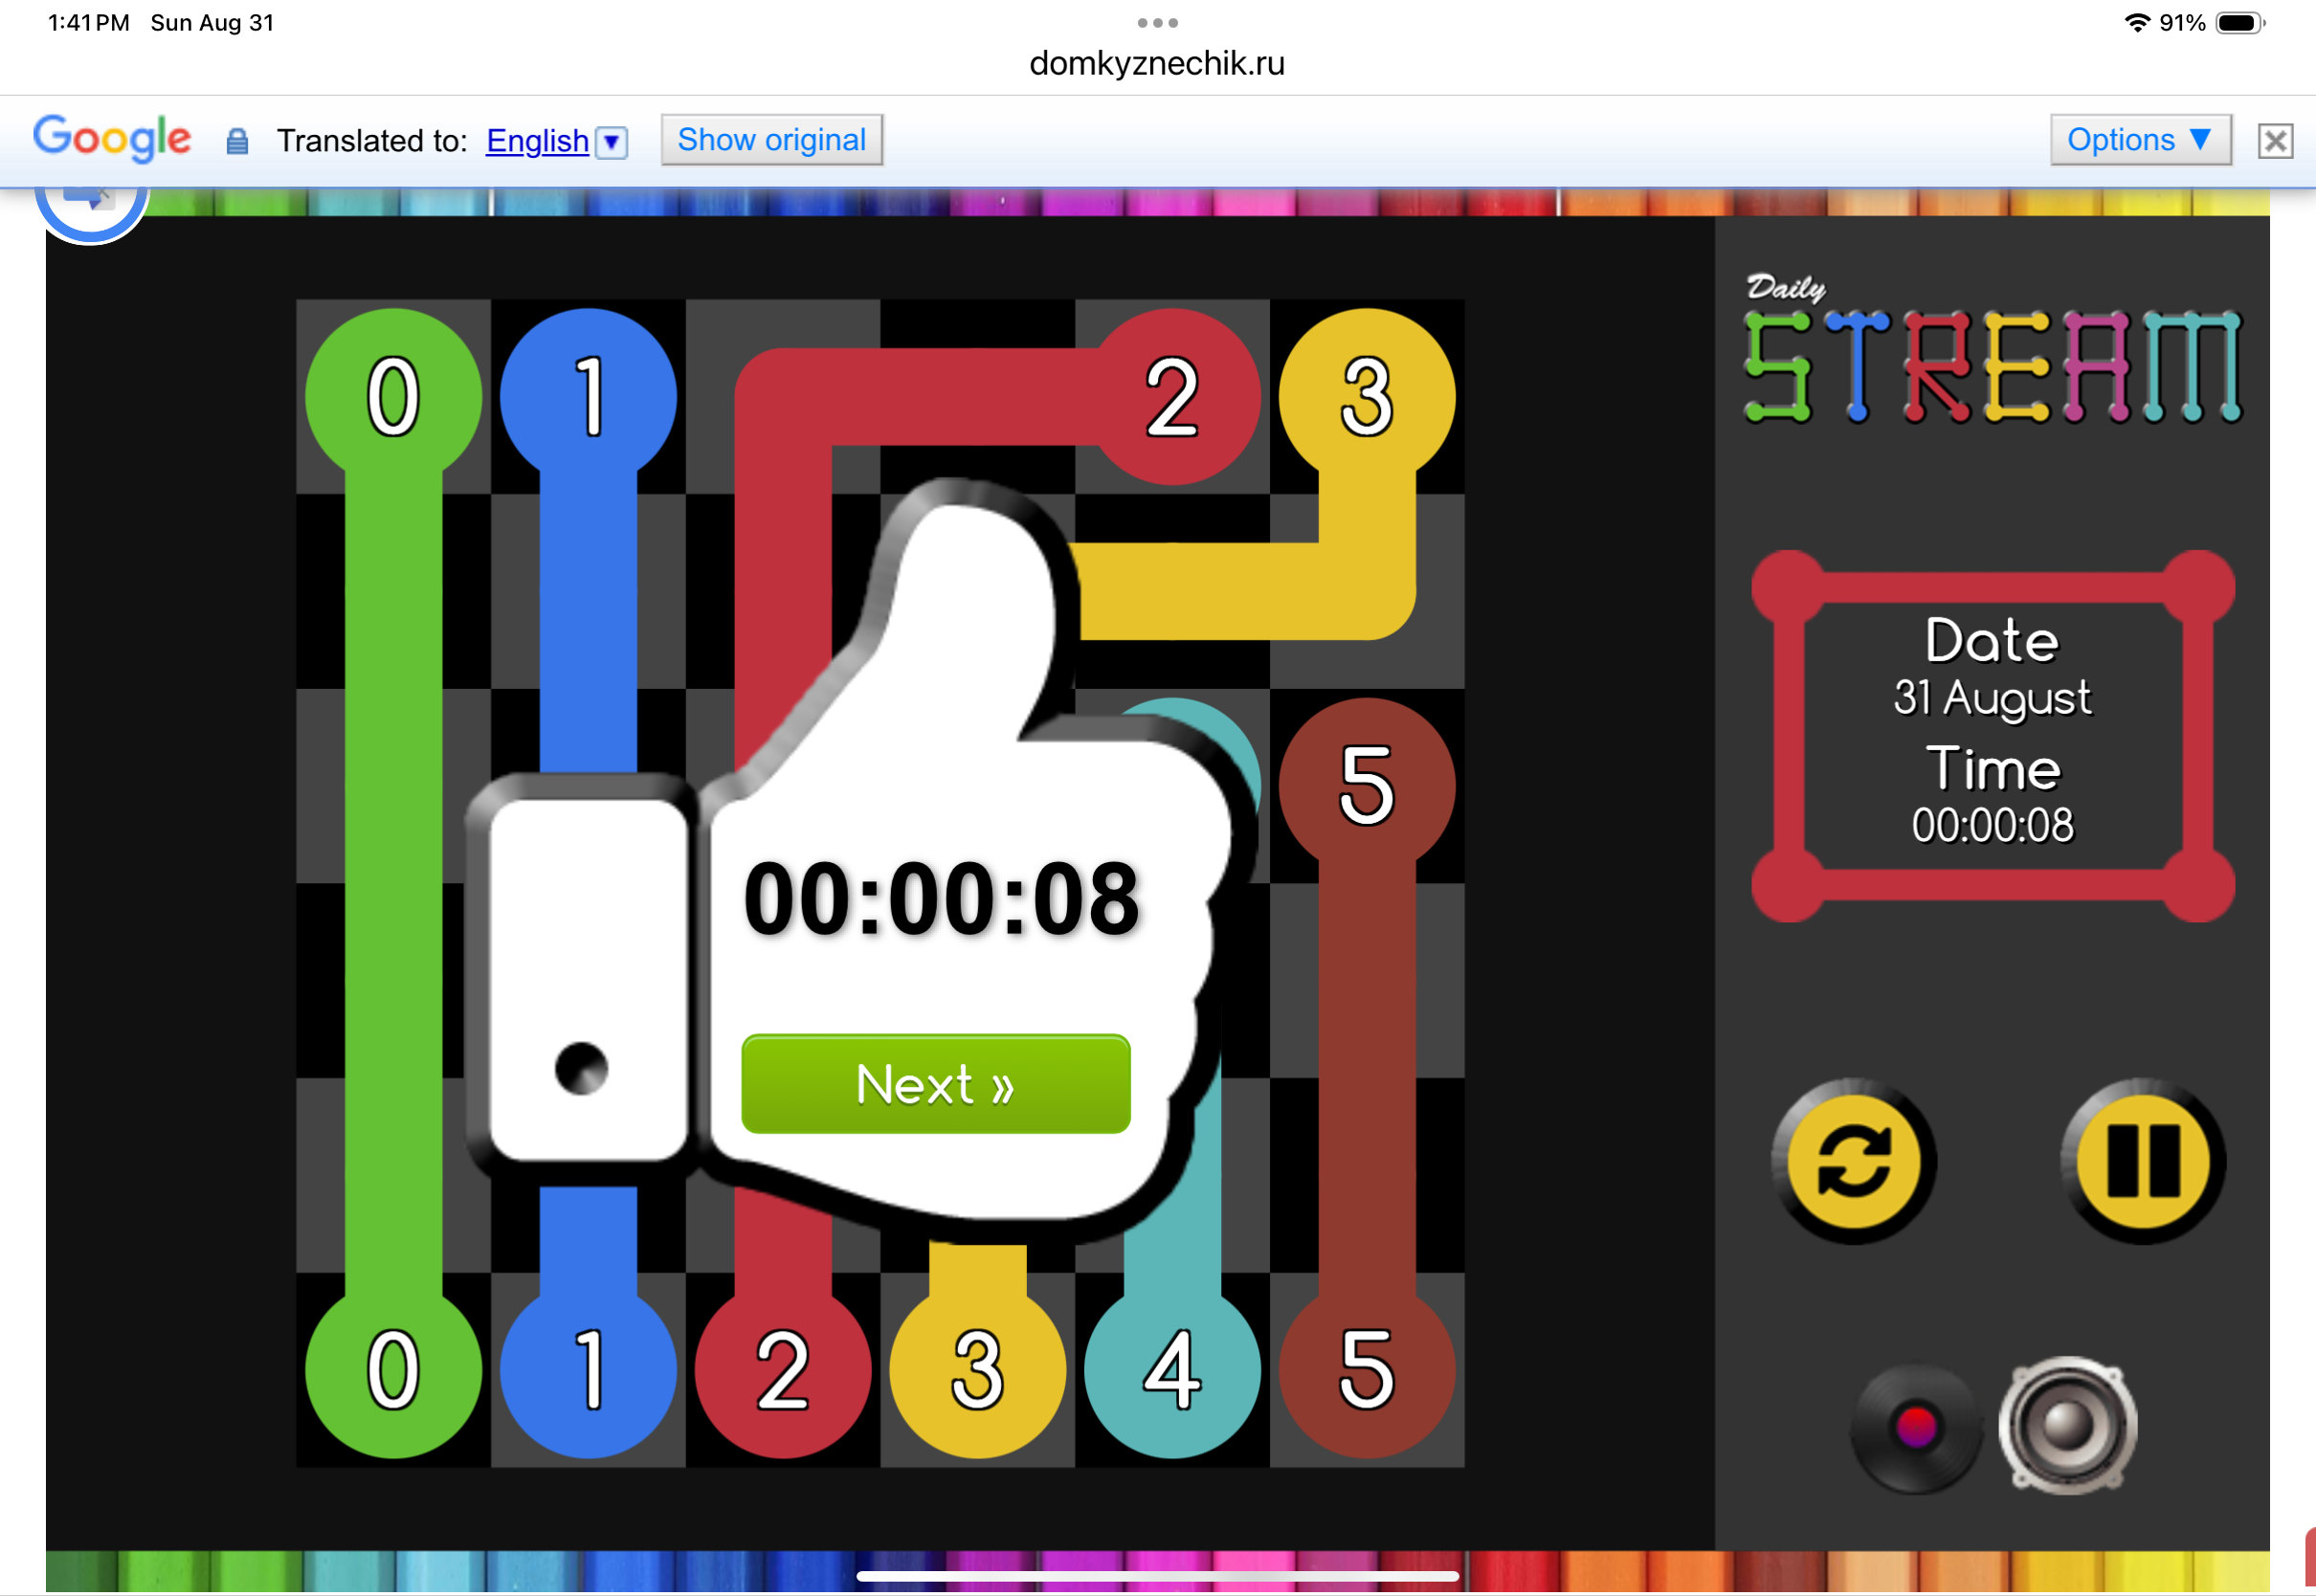Viewport: 2316px width, 1596px height.
Task: Select the bottom green 0 node
Action: (x=393, y=1370)
